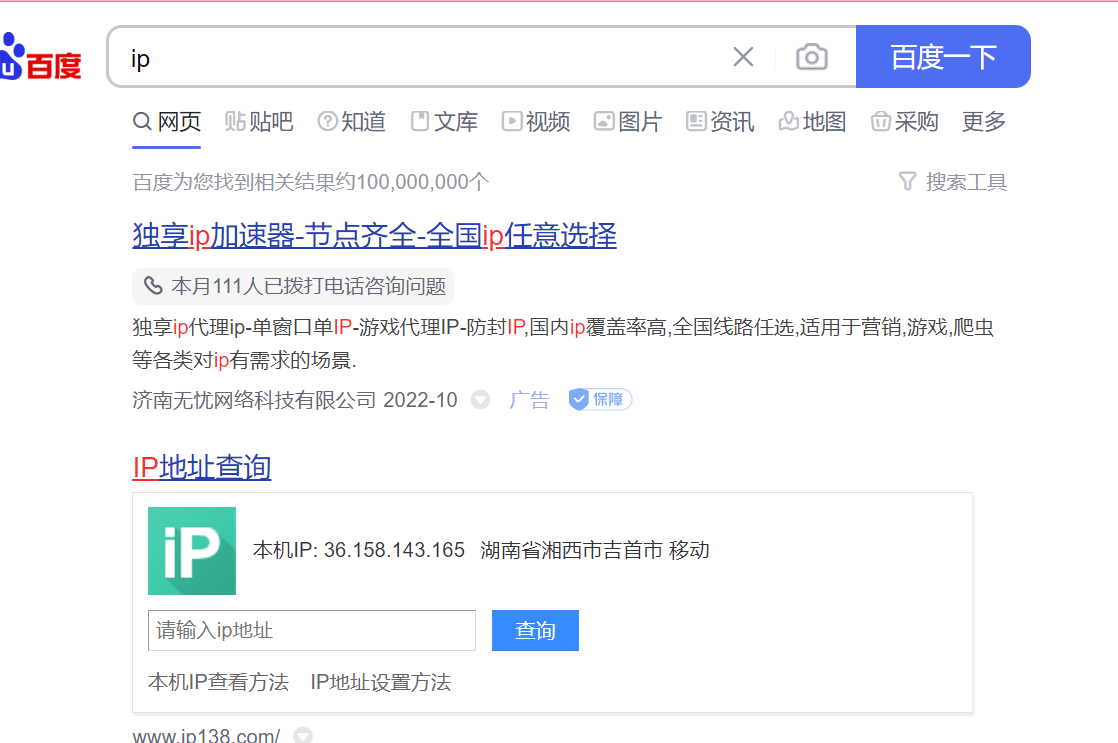Focus the 请输入ip地址 input box

coord(312,630)
